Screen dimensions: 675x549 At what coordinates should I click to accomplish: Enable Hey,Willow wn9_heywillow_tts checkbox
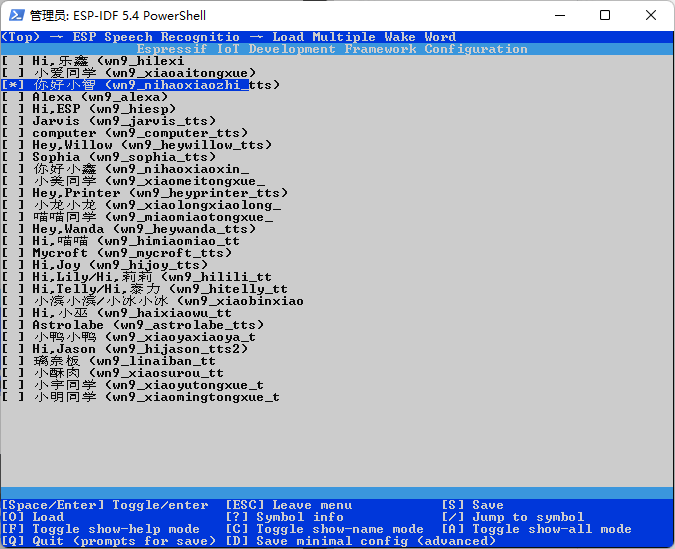[x=12, y=145]
